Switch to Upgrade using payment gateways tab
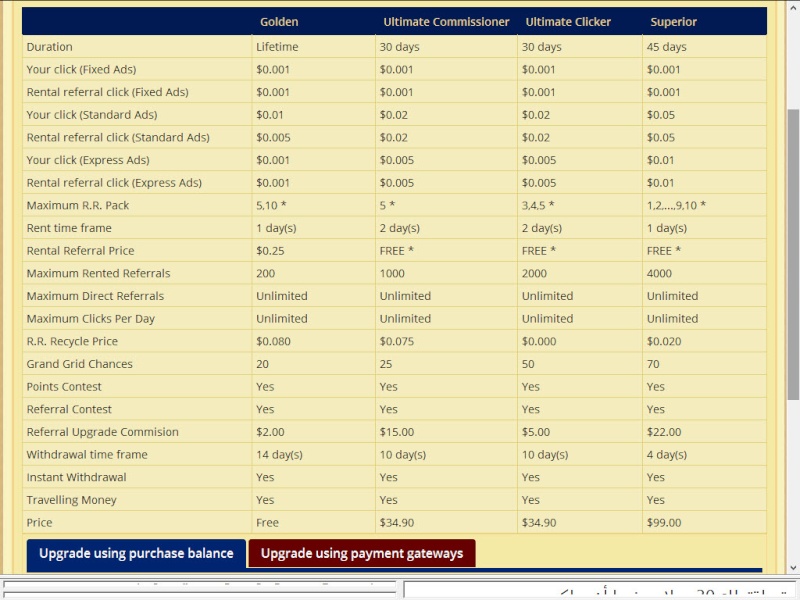 (362, 554)
